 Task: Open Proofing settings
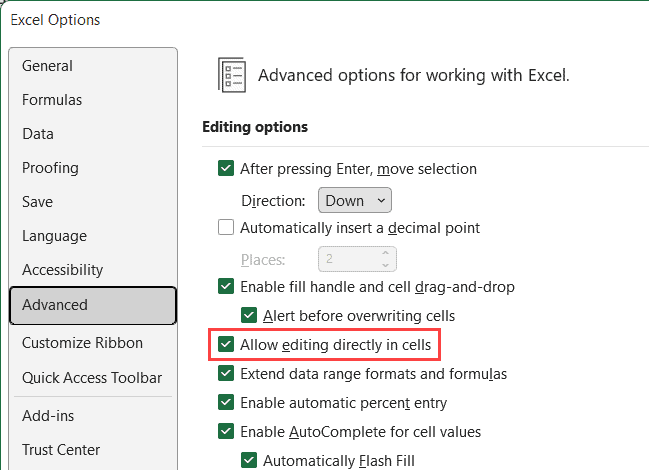(50, 168)
